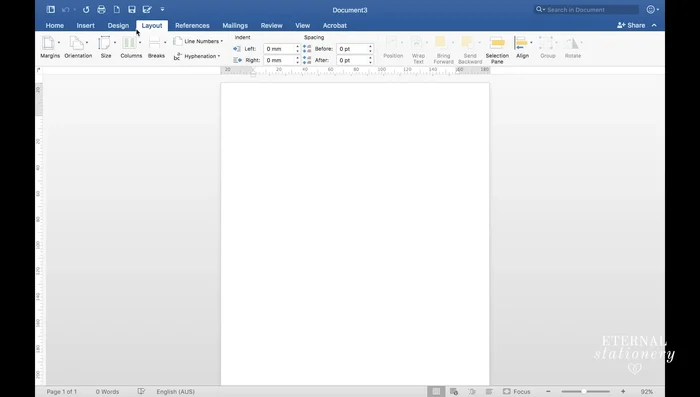The height and width of the screenshot is (397, 700).
Task: Switch to Draft view
Action: pos(489,392)
